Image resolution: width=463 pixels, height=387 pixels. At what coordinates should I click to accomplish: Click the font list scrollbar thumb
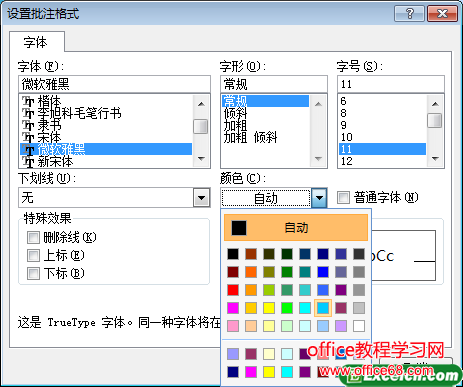tap(201, 126)
